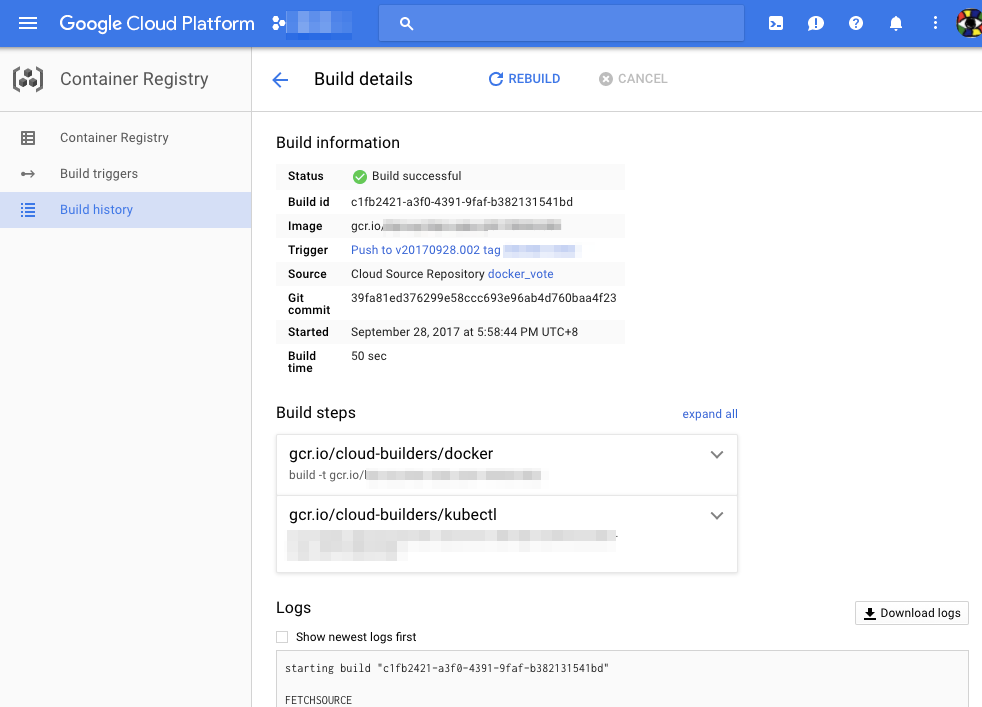Click the Build successful status text

pos(416,176)
